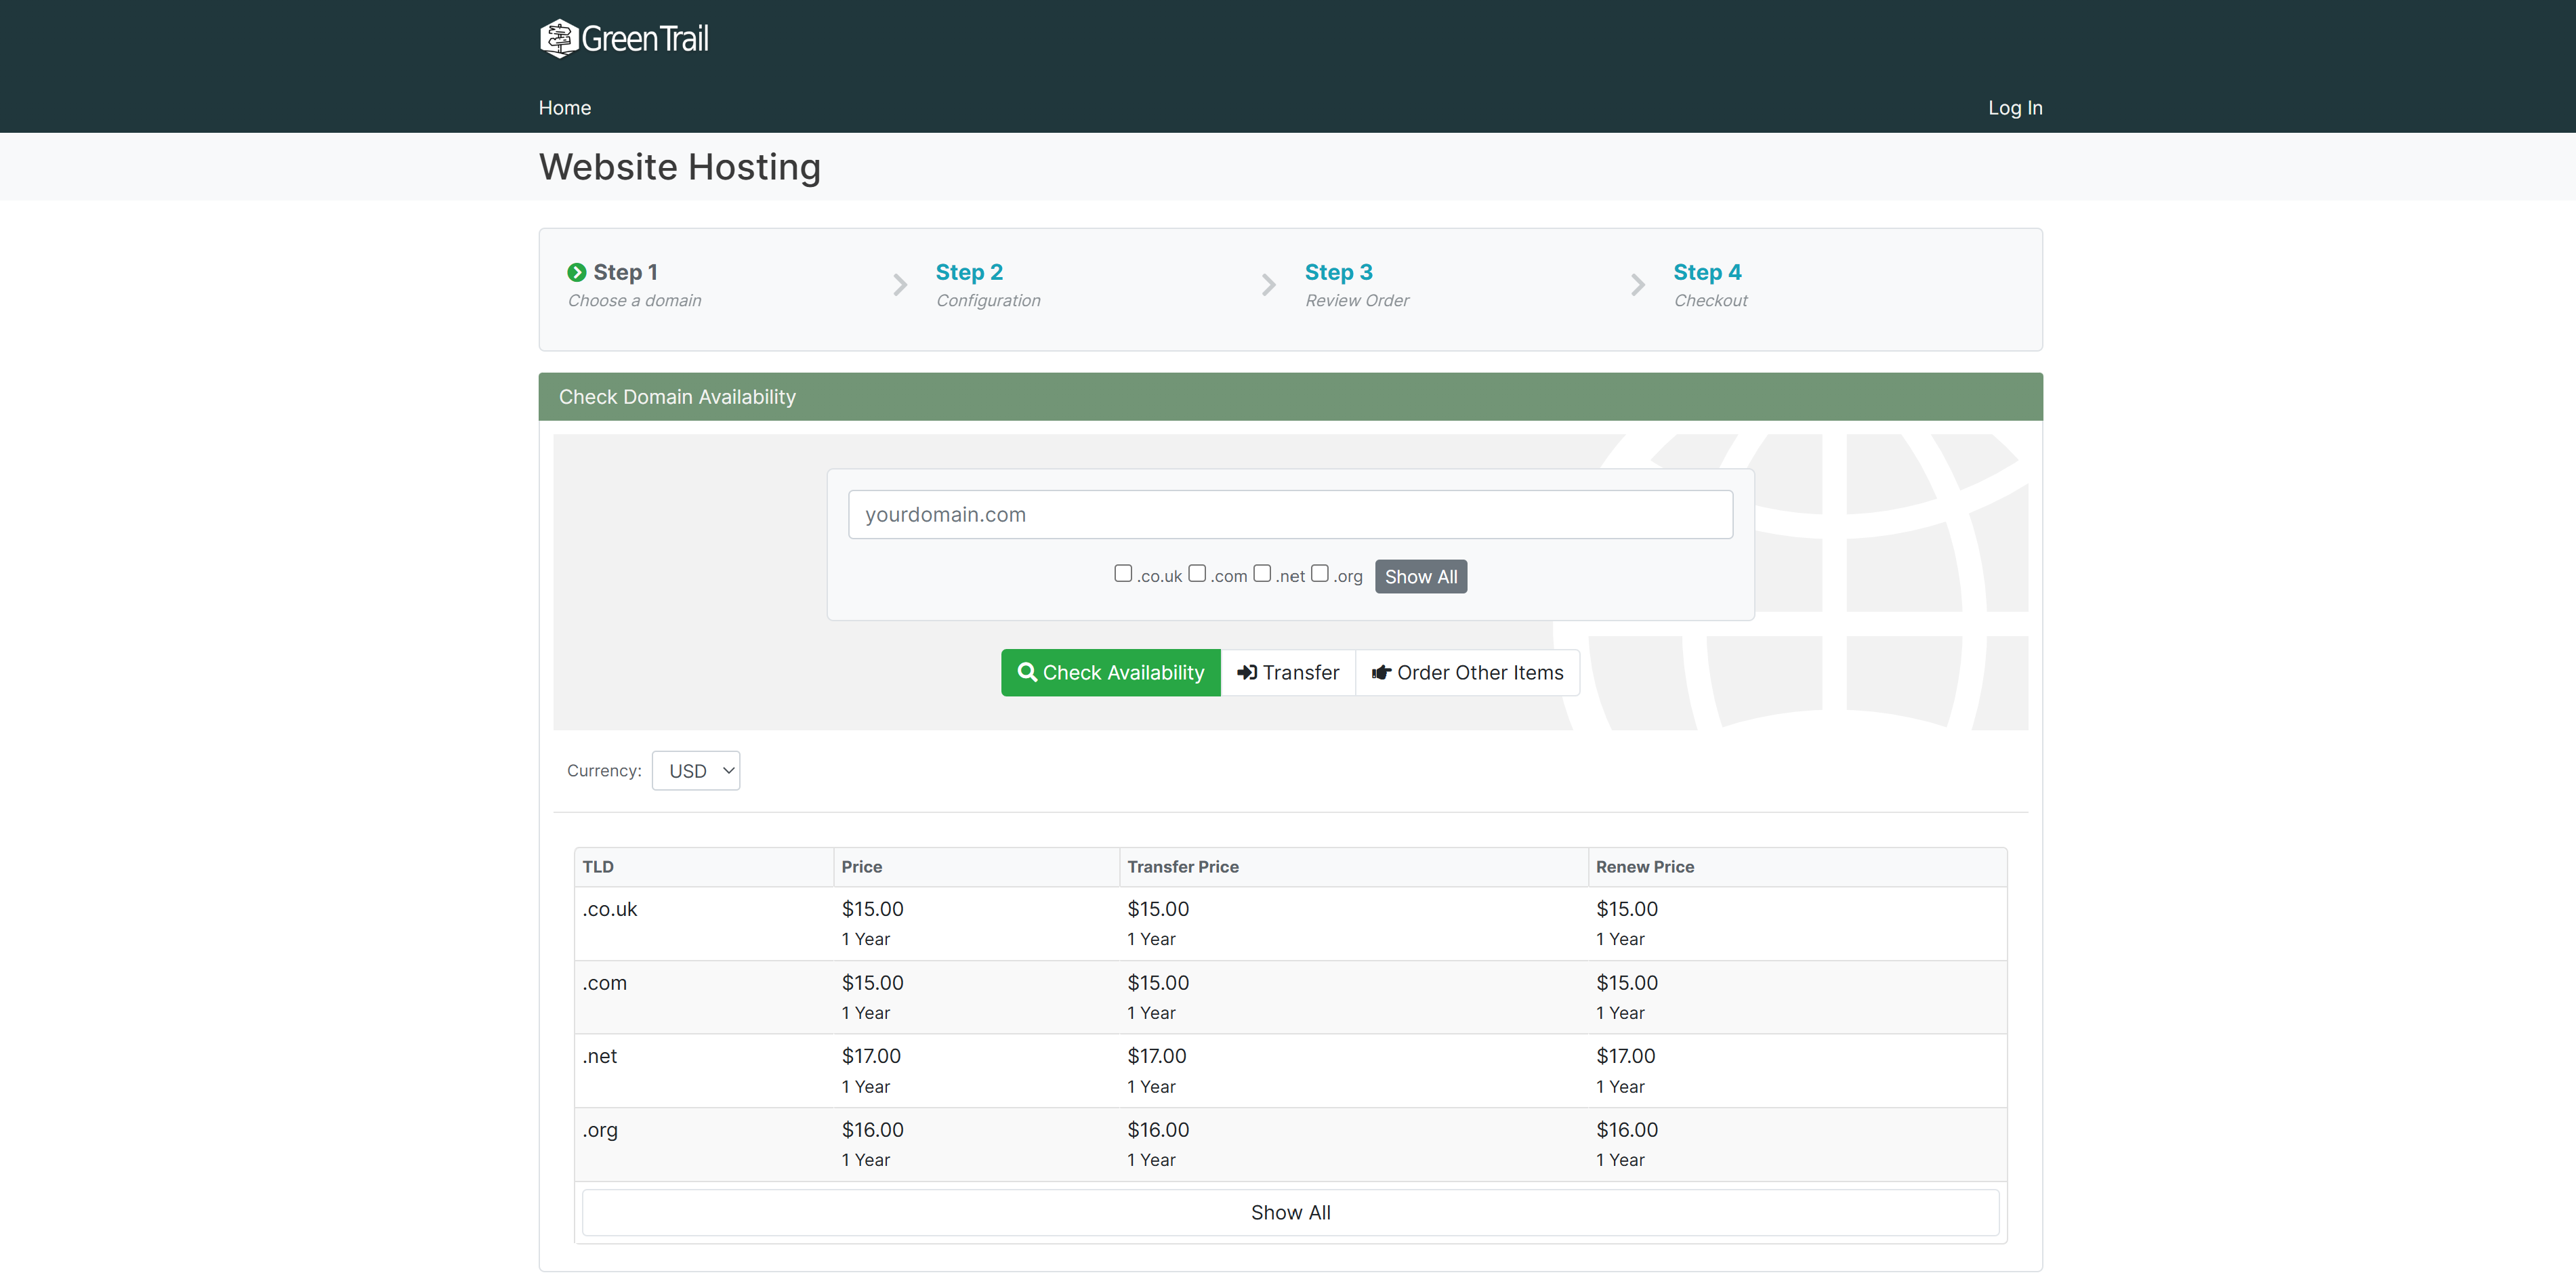The width and height of the screenshot is (2576, 1275).
Task: Click chevron between Step 3 and Step 4
Action: [1638, 285]
